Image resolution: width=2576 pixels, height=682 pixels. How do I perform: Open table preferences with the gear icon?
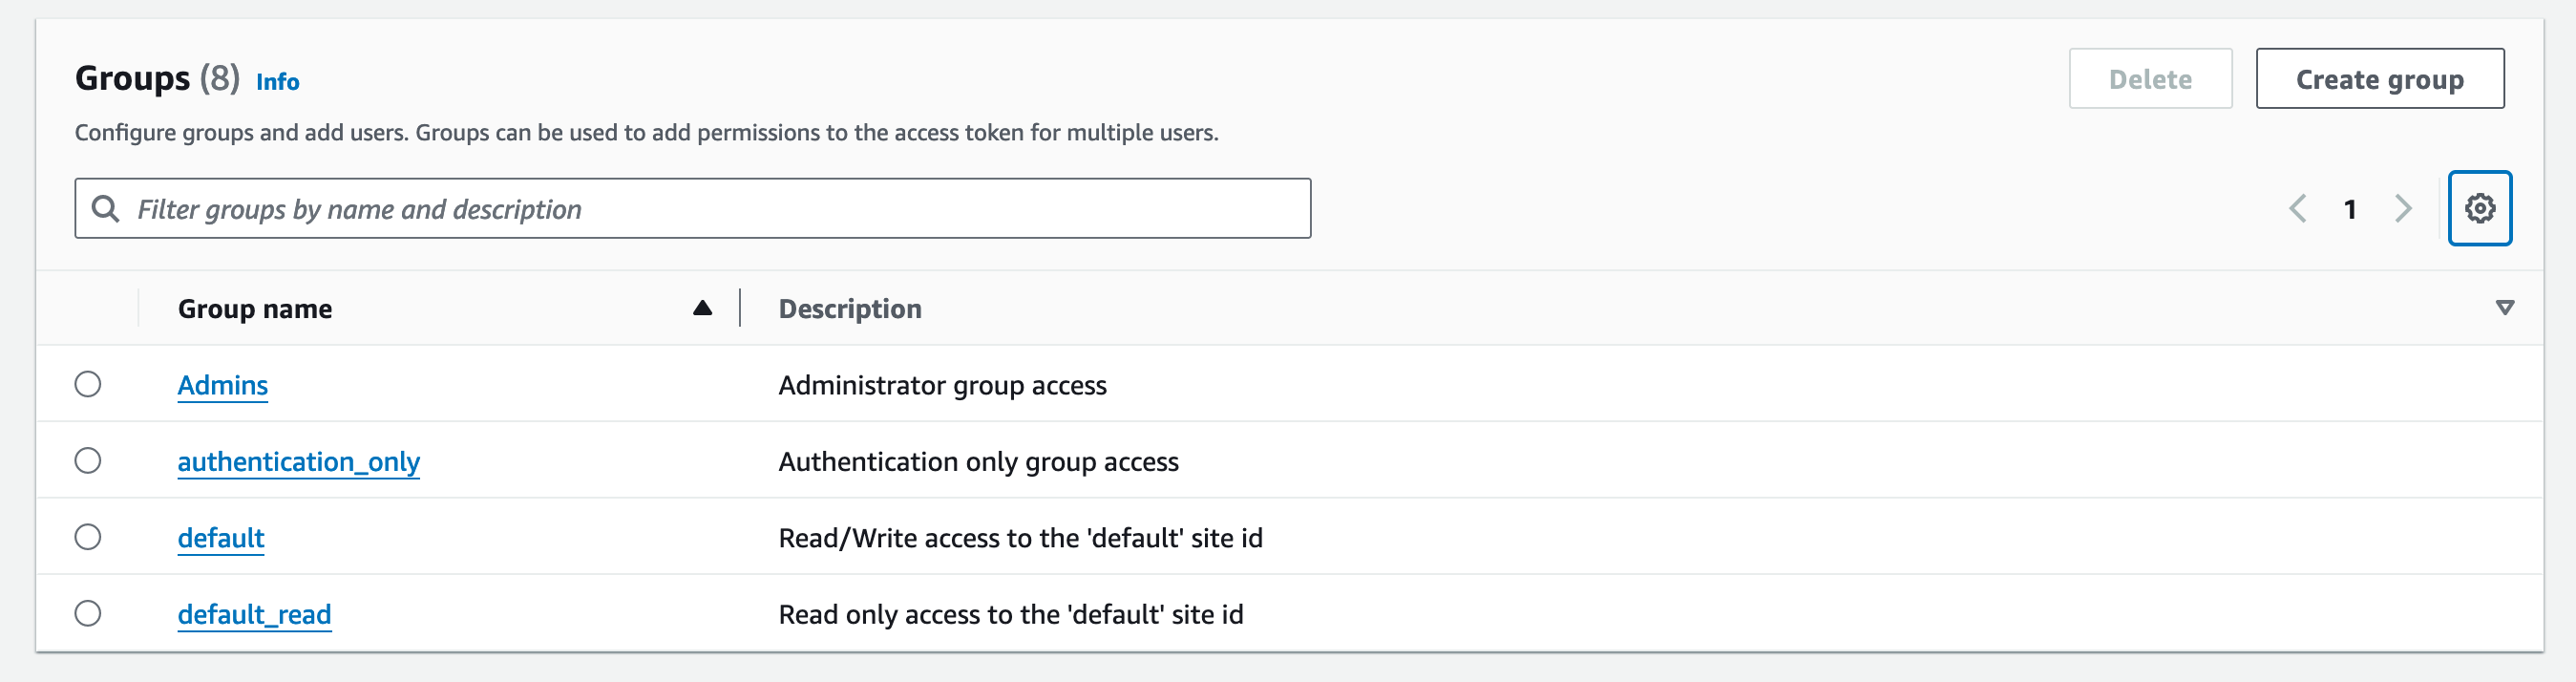point(2479,208)
